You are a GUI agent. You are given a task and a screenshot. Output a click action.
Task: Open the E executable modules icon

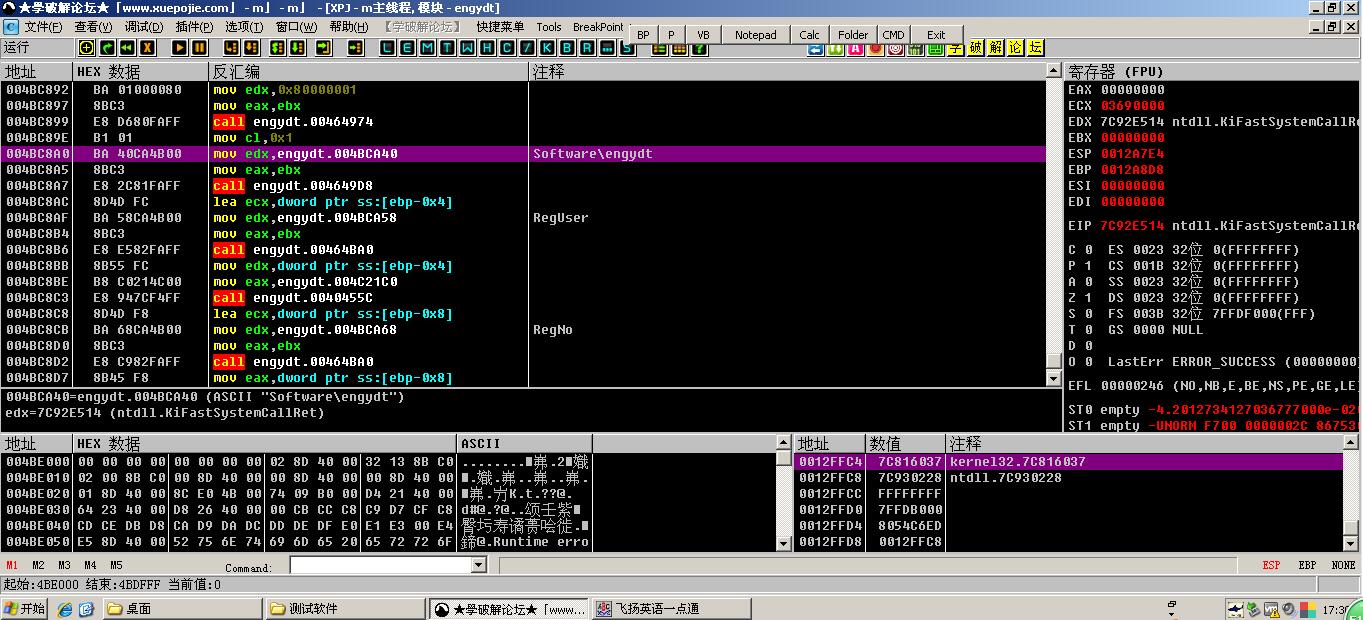pyautogui.click(x=407, y=48)
